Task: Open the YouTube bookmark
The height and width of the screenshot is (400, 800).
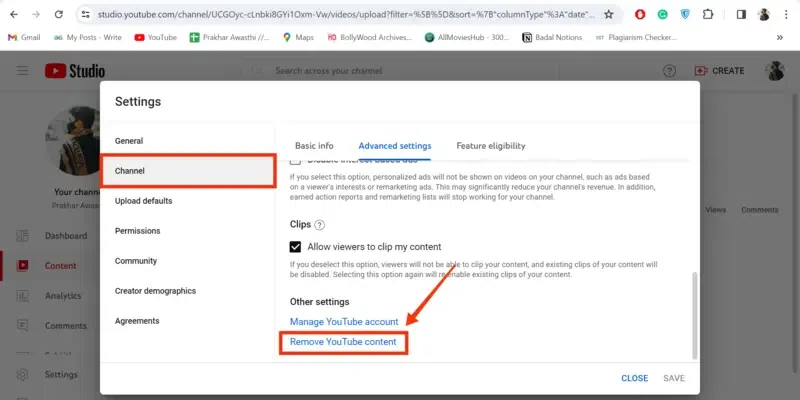Action: [x=156, y=37]
